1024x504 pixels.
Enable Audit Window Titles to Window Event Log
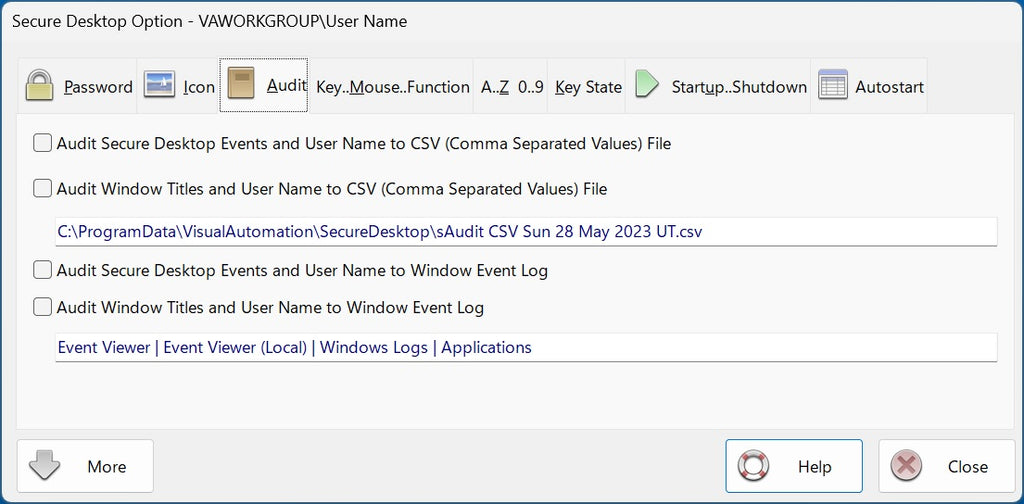[43, 307]
